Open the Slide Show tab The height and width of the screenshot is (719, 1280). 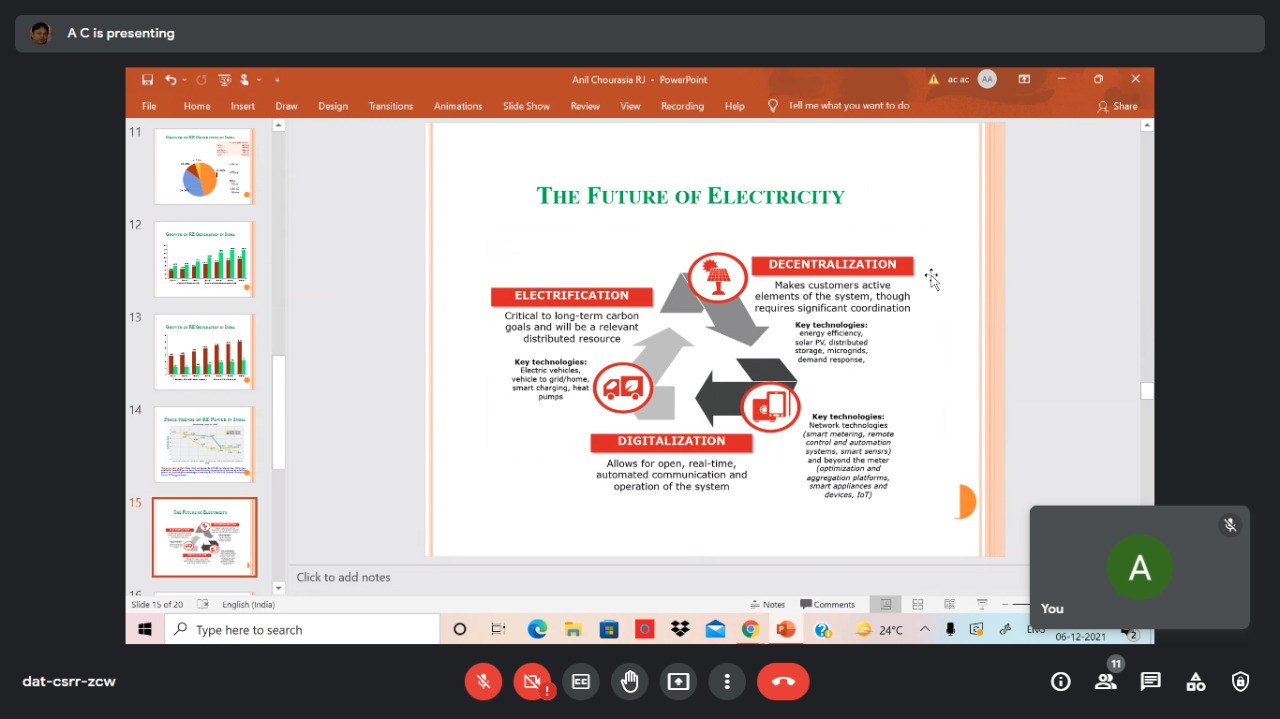click(526, 106)
